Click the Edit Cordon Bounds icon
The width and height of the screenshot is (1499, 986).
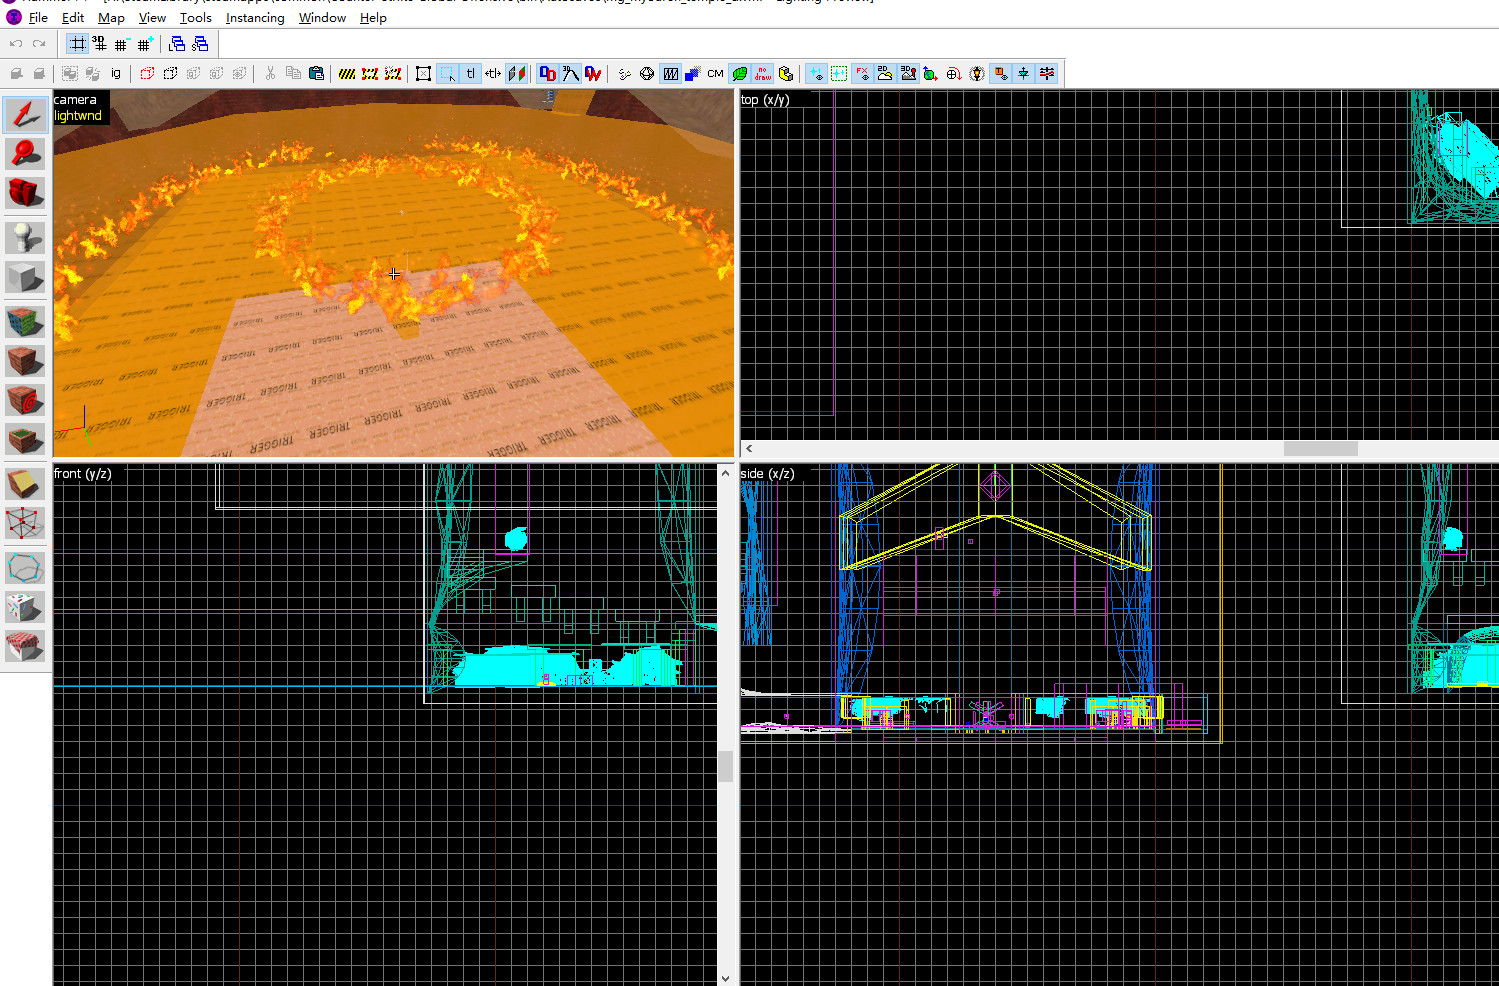[370, 73]
